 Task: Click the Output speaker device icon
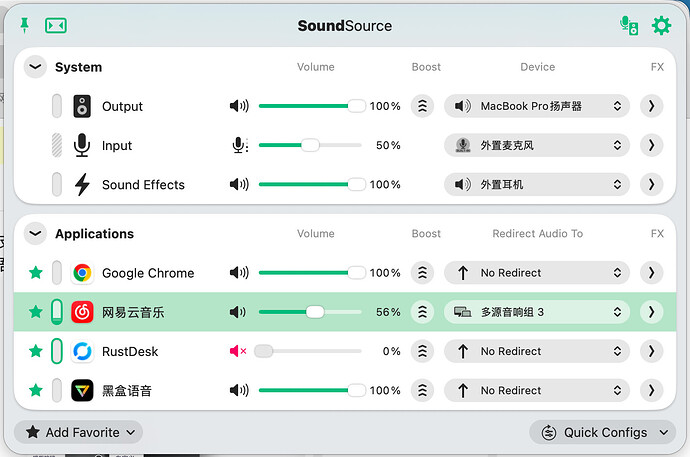click(x=82, y=106)
